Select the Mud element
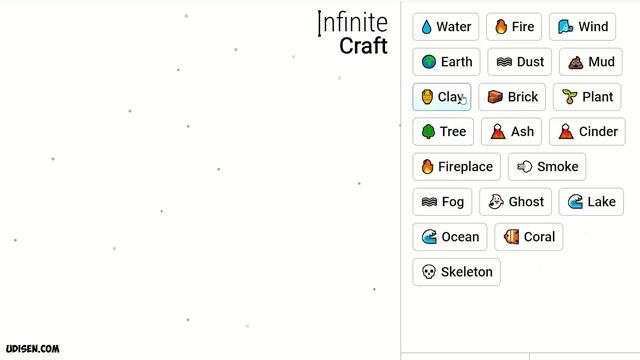 [591, 62]
